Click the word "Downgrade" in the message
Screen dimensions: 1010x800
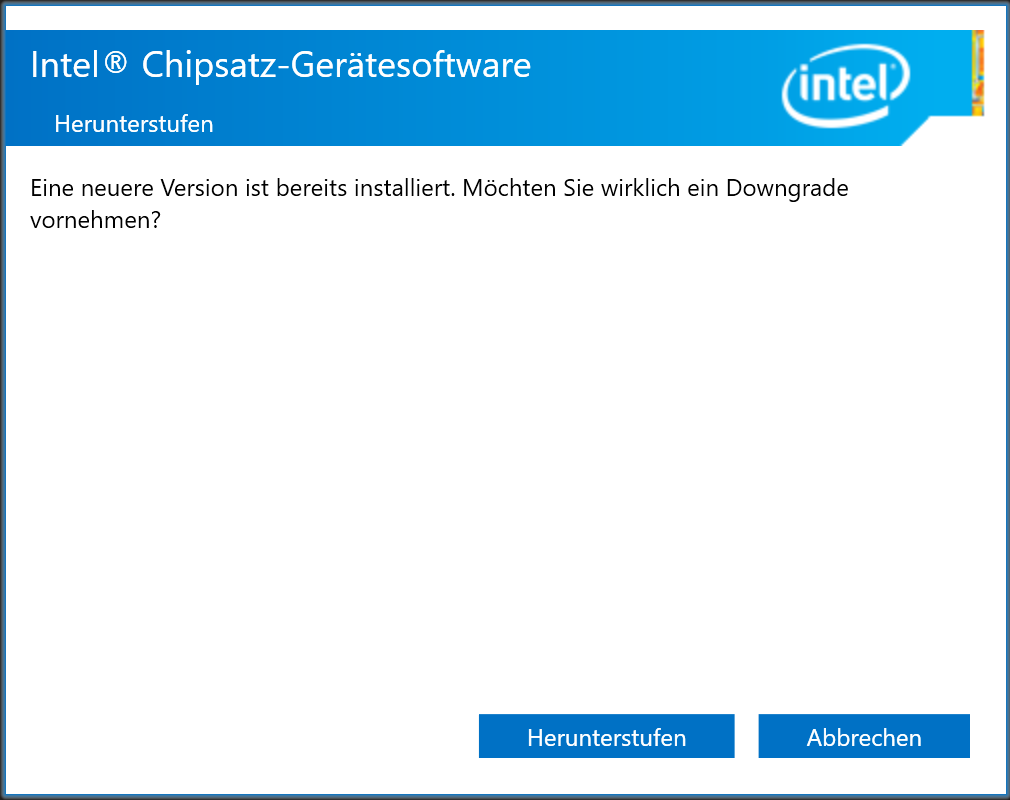point(787,188)
